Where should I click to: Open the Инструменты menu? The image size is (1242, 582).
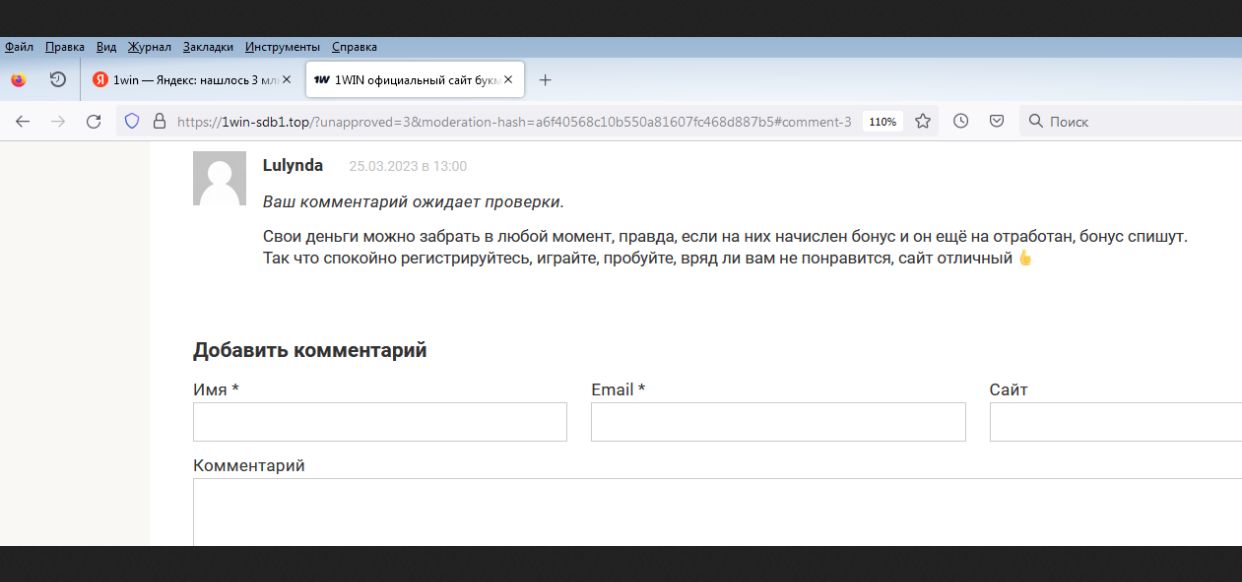click(x=282, y=47)
